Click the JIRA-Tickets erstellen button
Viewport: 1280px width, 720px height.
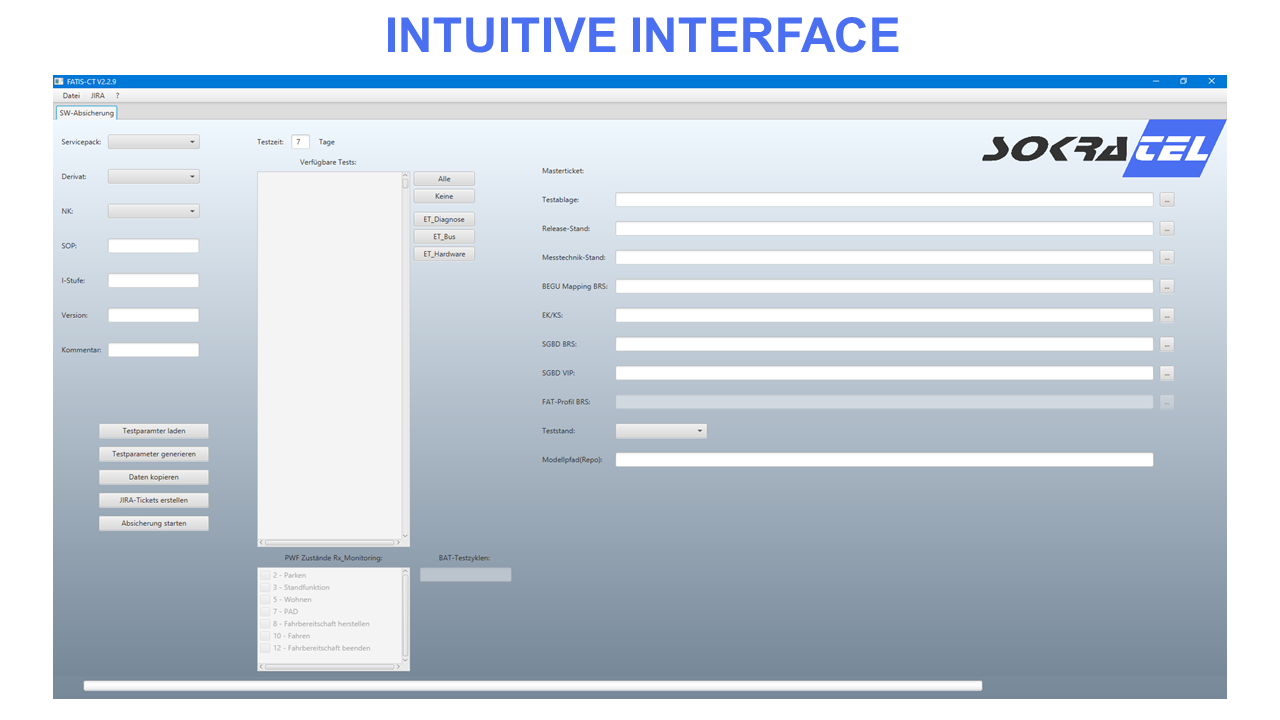(x=154, y=500)
